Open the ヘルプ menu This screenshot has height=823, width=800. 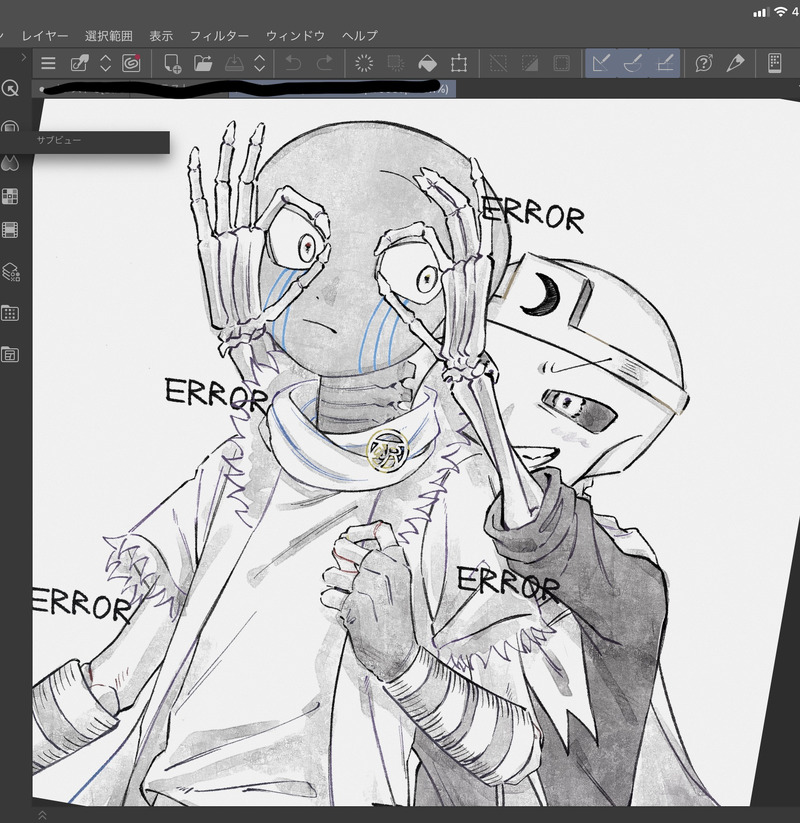[360, 36]
